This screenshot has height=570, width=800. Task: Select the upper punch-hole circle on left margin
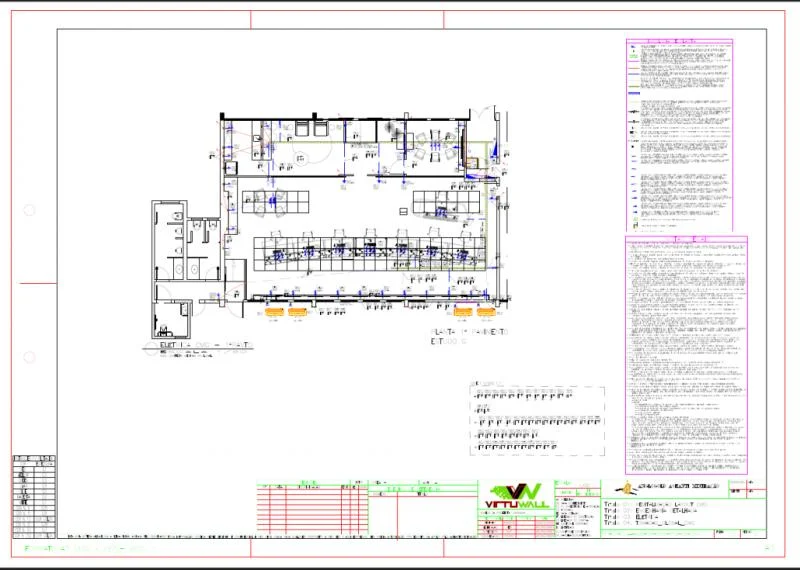pyautogui.click(x=29, y=210)
